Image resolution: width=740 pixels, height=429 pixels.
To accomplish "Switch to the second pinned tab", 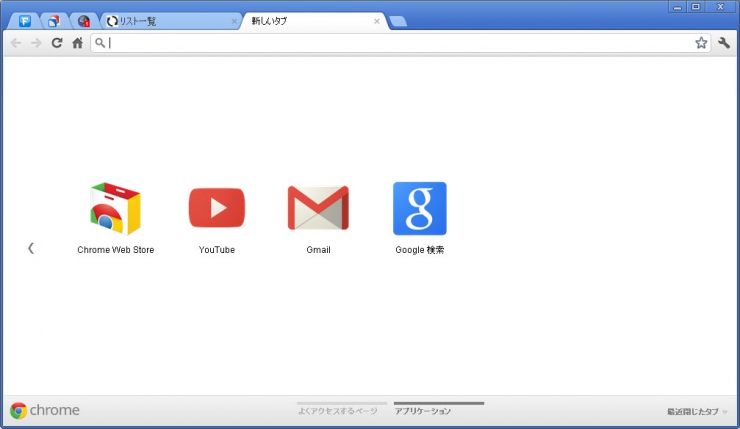I will click(x=54, y=21).
